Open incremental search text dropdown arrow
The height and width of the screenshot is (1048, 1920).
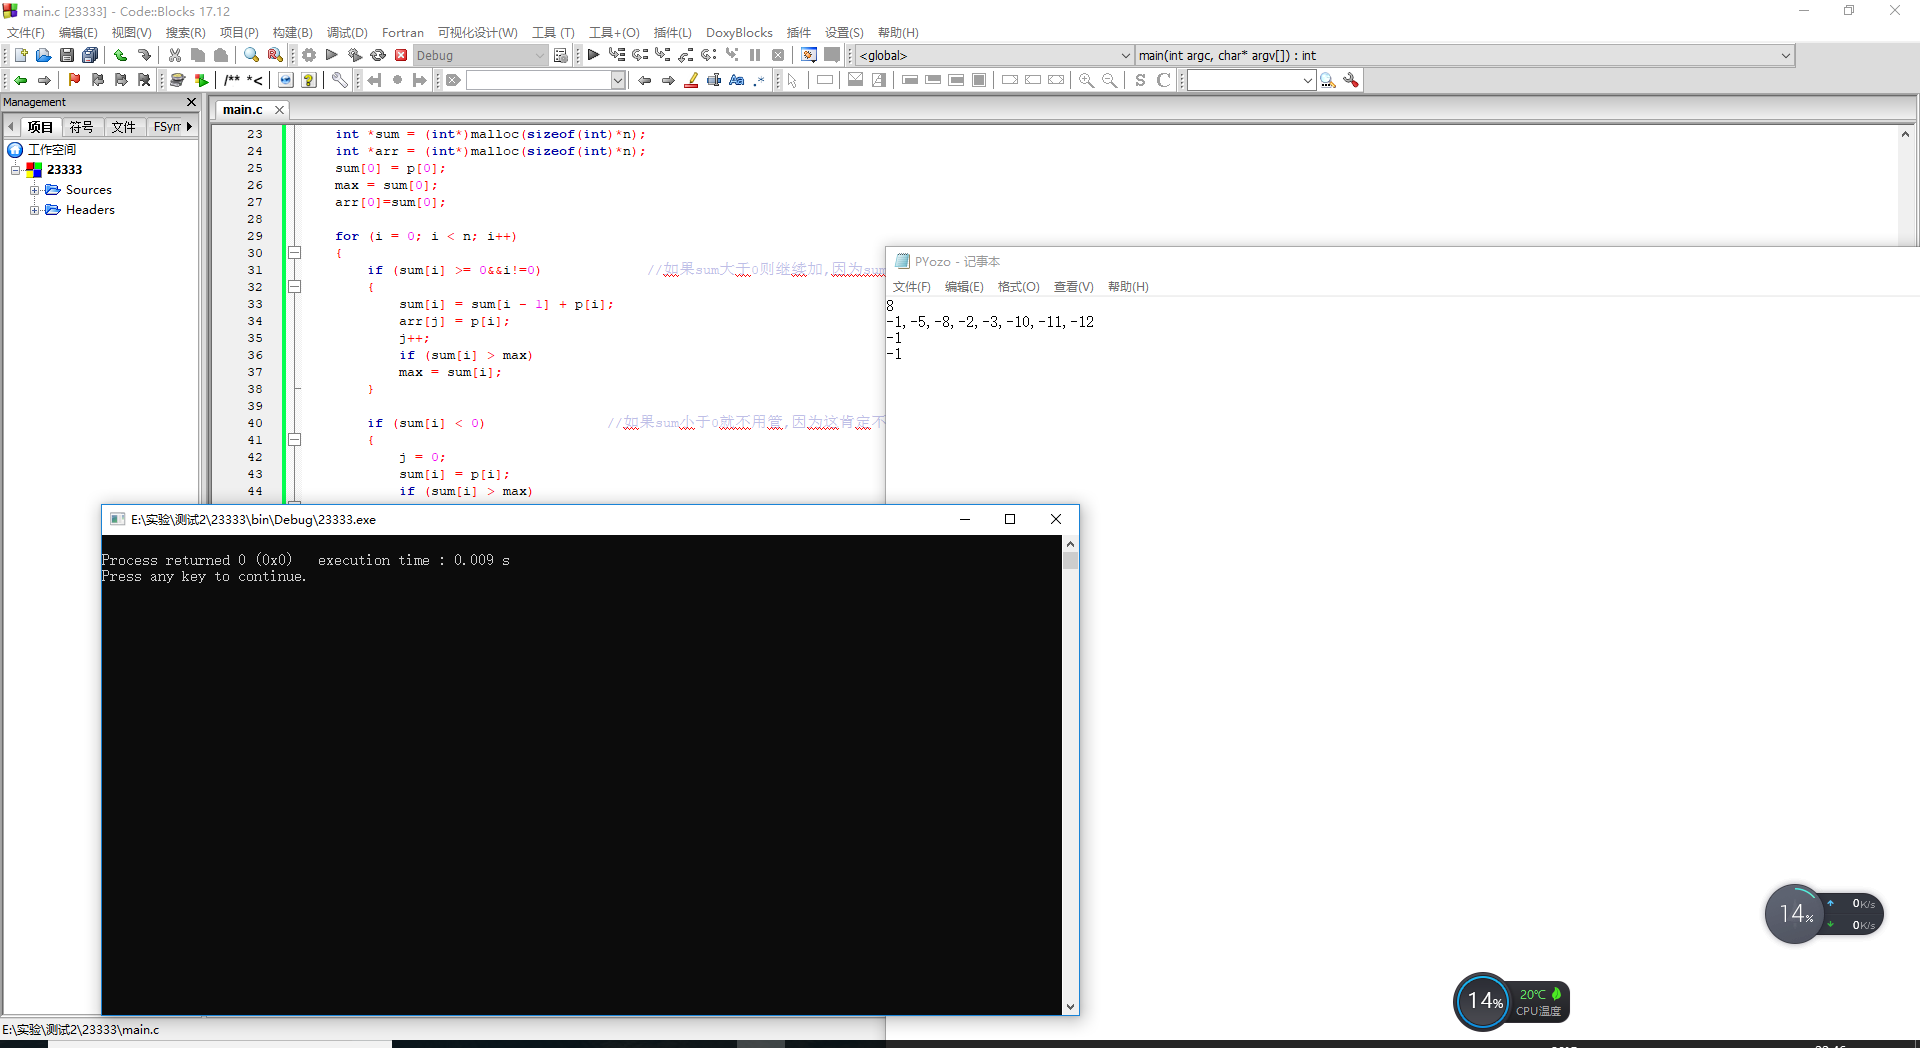point(618,80)
